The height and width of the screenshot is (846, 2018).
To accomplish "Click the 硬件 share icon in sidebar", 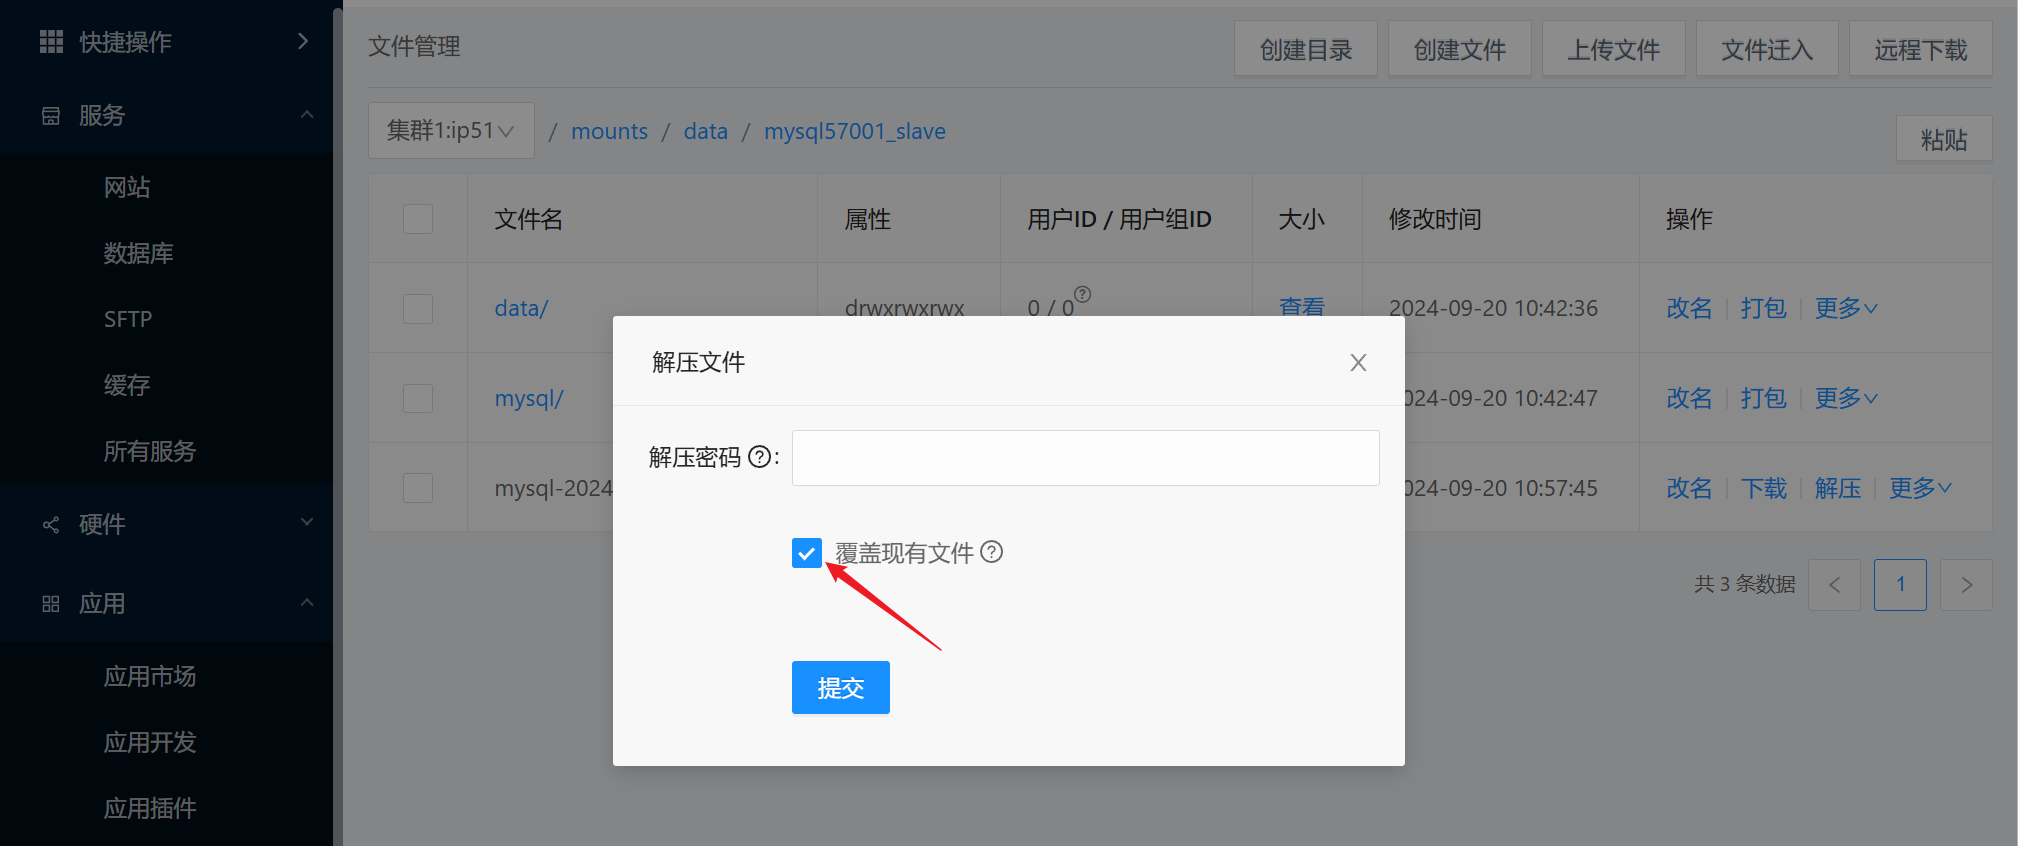I will (x=51, y=524).
